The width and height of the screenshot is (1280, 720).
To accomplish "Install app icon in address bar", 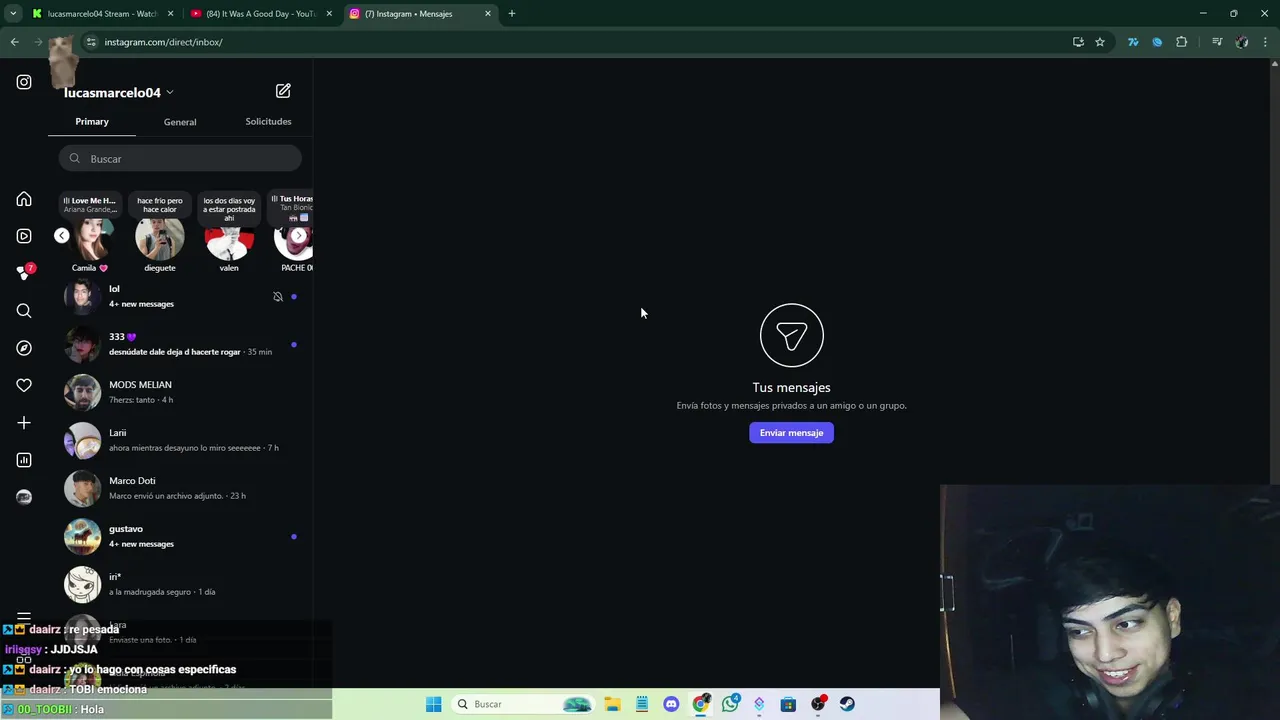I will pos(1078,42).
